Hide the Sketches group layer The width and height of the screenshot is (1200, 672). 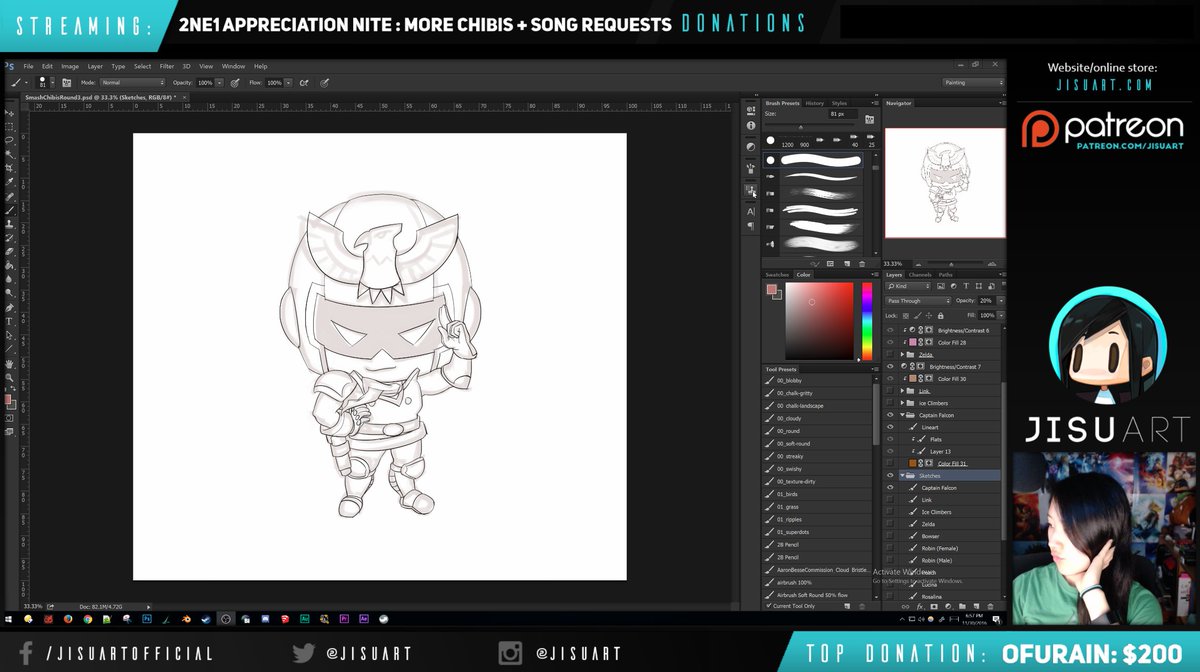click(x=889, y=475)
